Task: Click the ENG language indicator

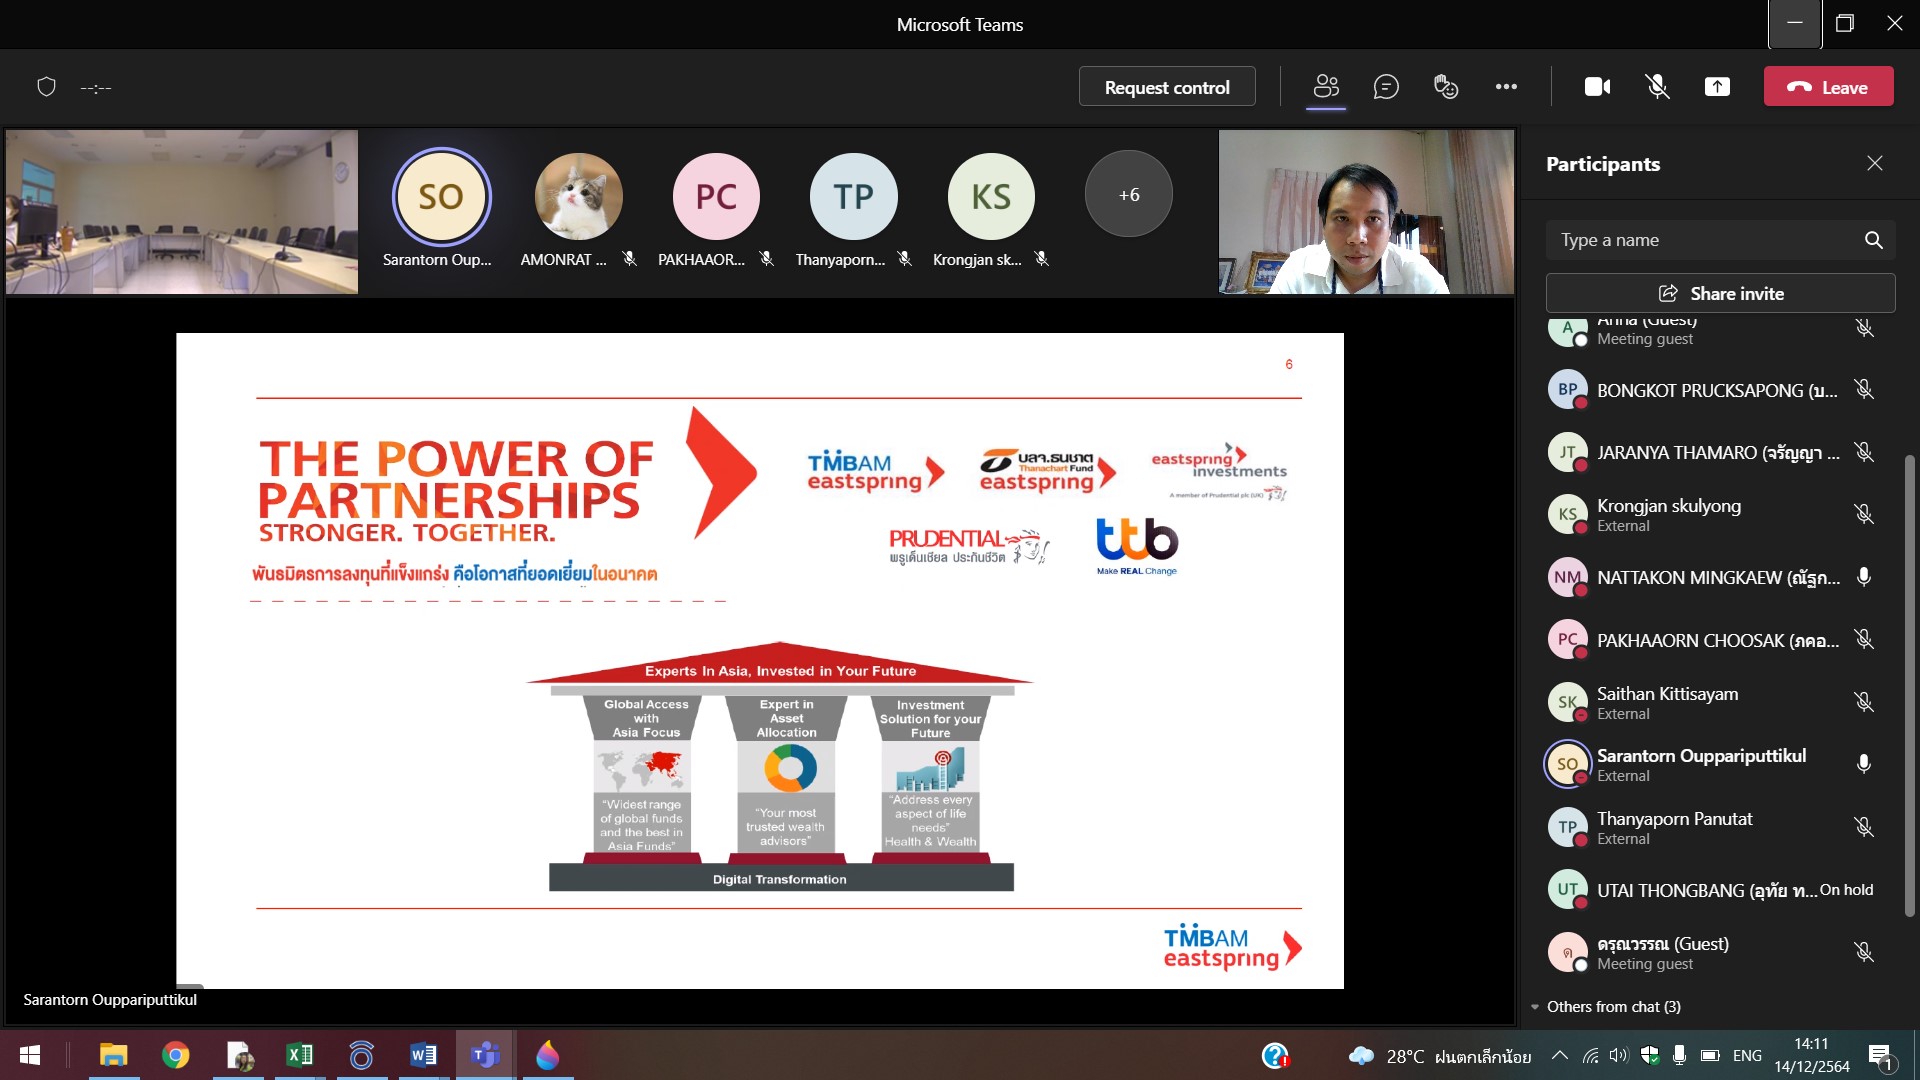Action: click(1747, 1055)
